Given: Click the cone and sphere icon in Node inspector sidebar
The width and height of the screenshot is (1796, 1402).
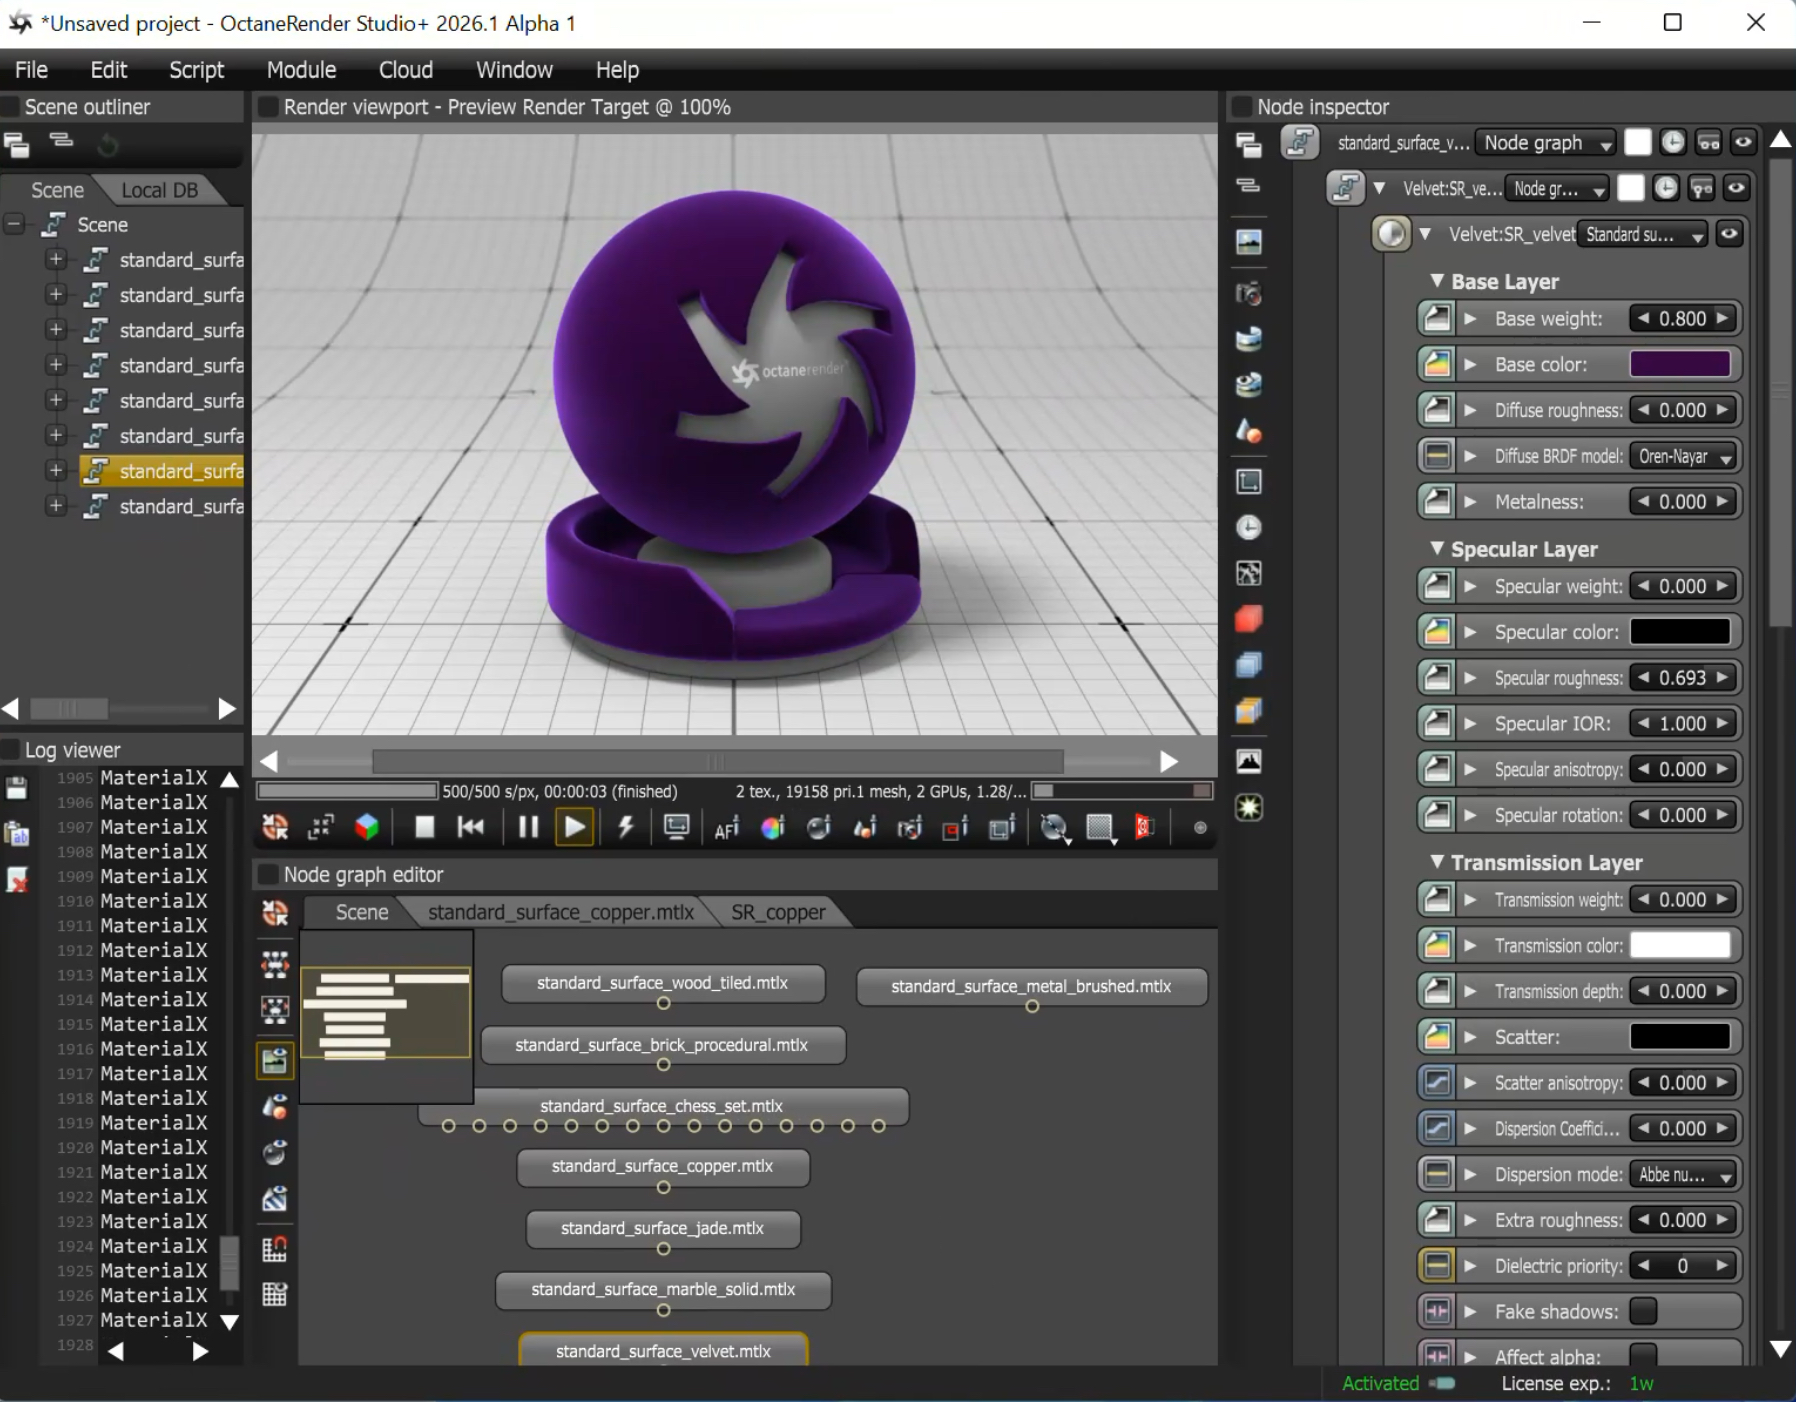Looking at the screenshot, I should point(1249,431).
